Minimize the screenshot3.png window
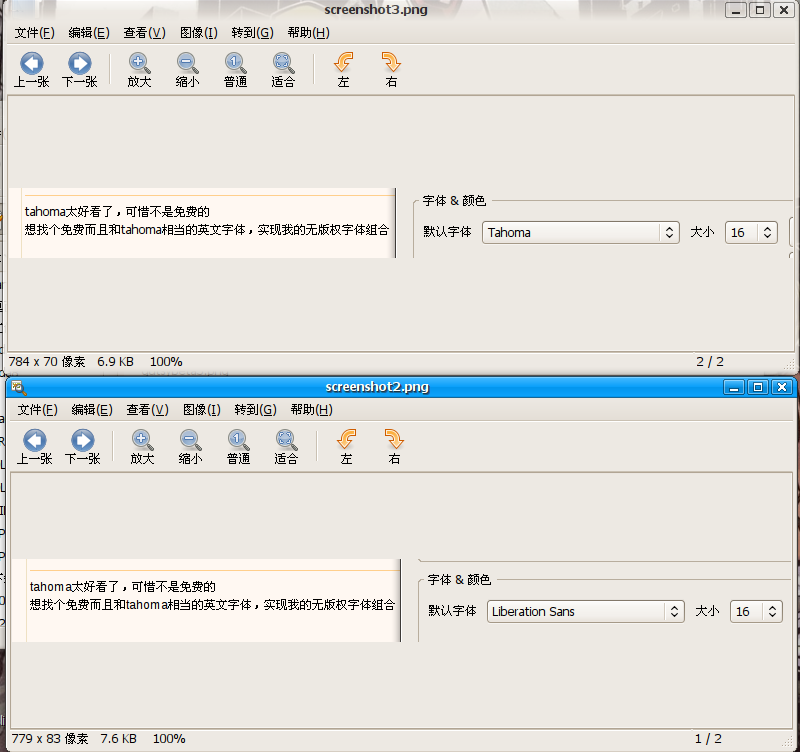 point(736,10)
